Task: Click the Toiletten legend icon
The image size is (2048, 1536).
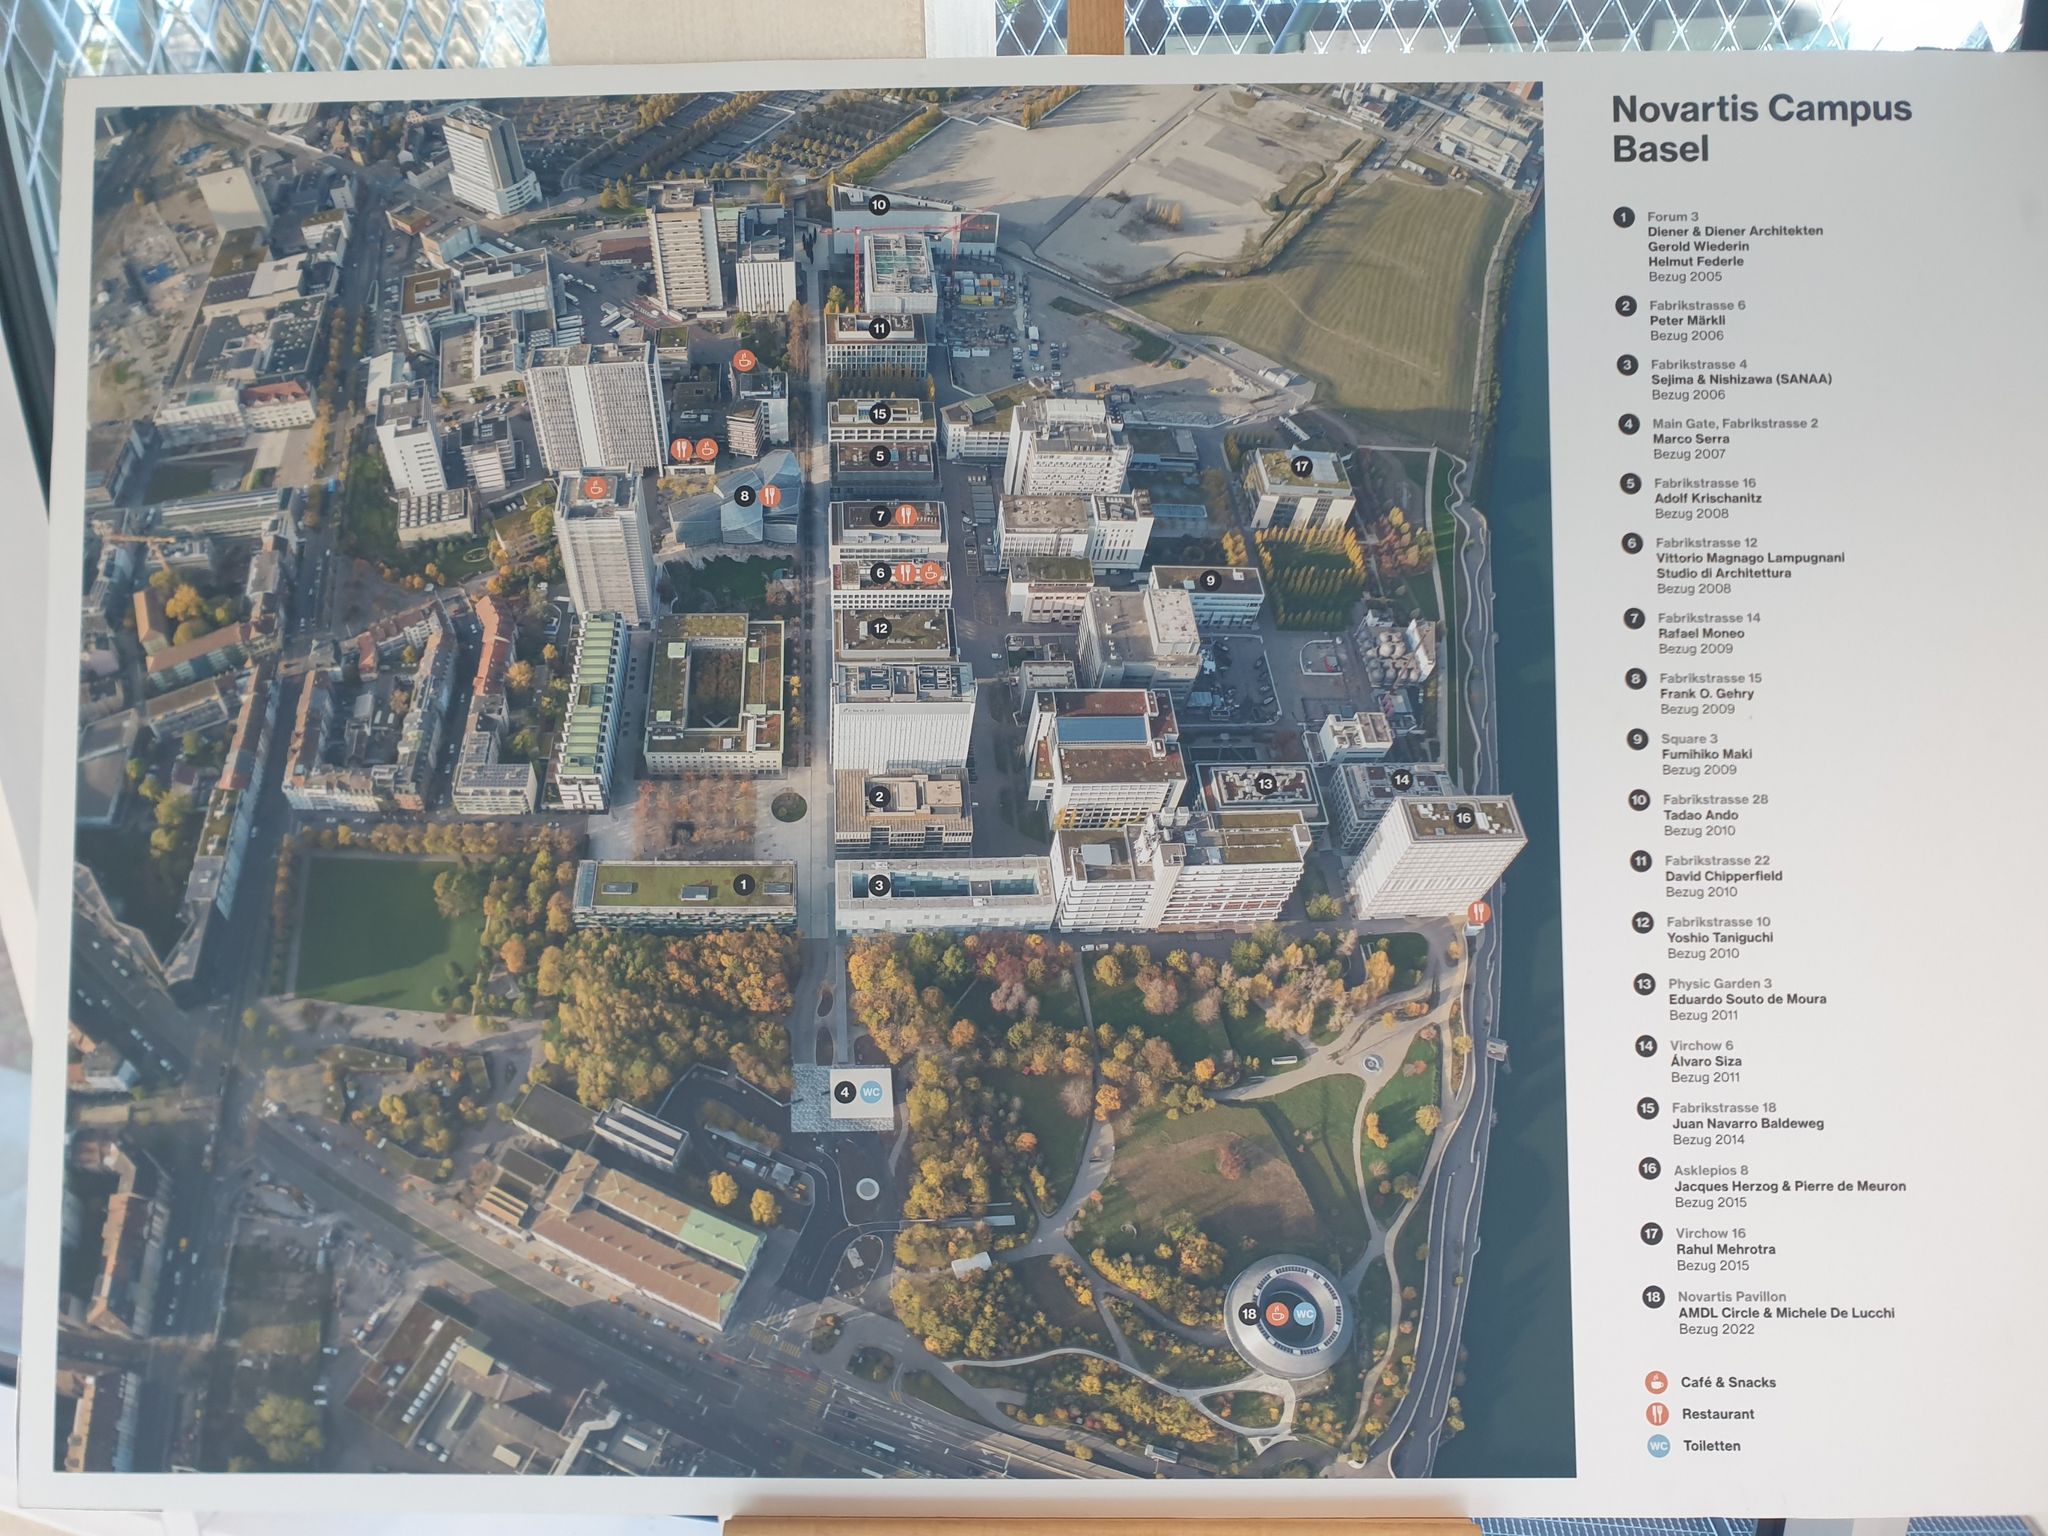Action: [x=1658, y=1446]
